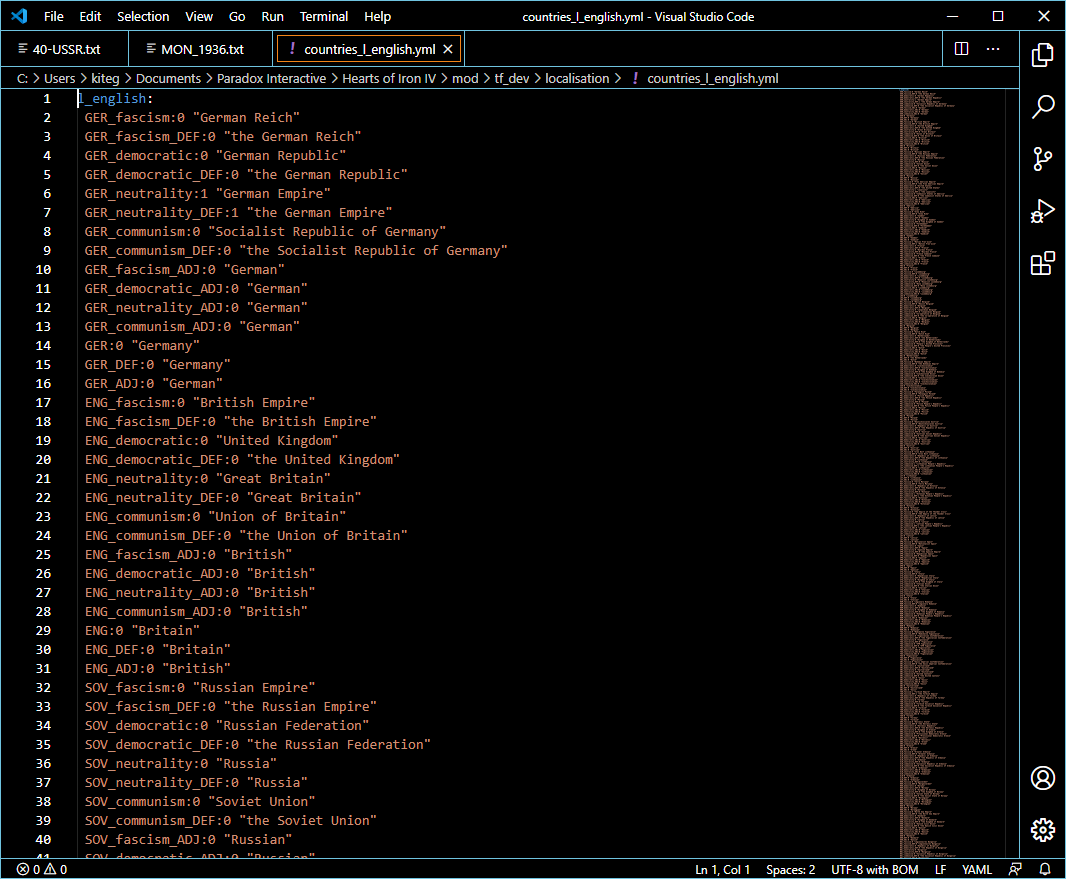Open the Go menu

[x=237, y=16]
